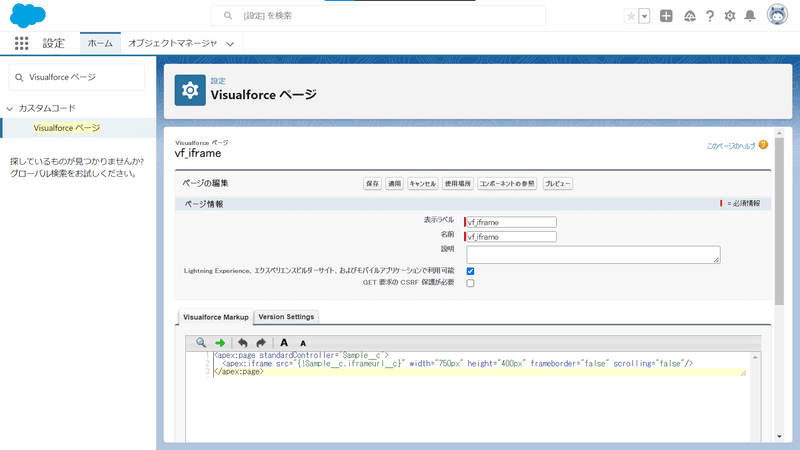Increase editor font size with large A
800x450 pixels.
(284, 343)
